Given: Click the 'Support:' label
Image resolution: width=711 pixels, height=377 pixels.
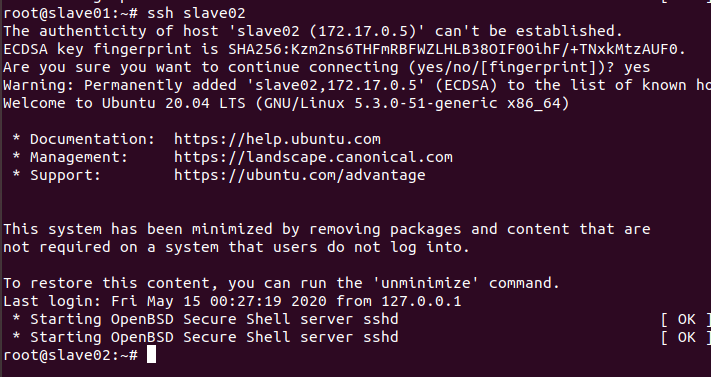Looking at the screenshot, I should [x=65, y=175].
